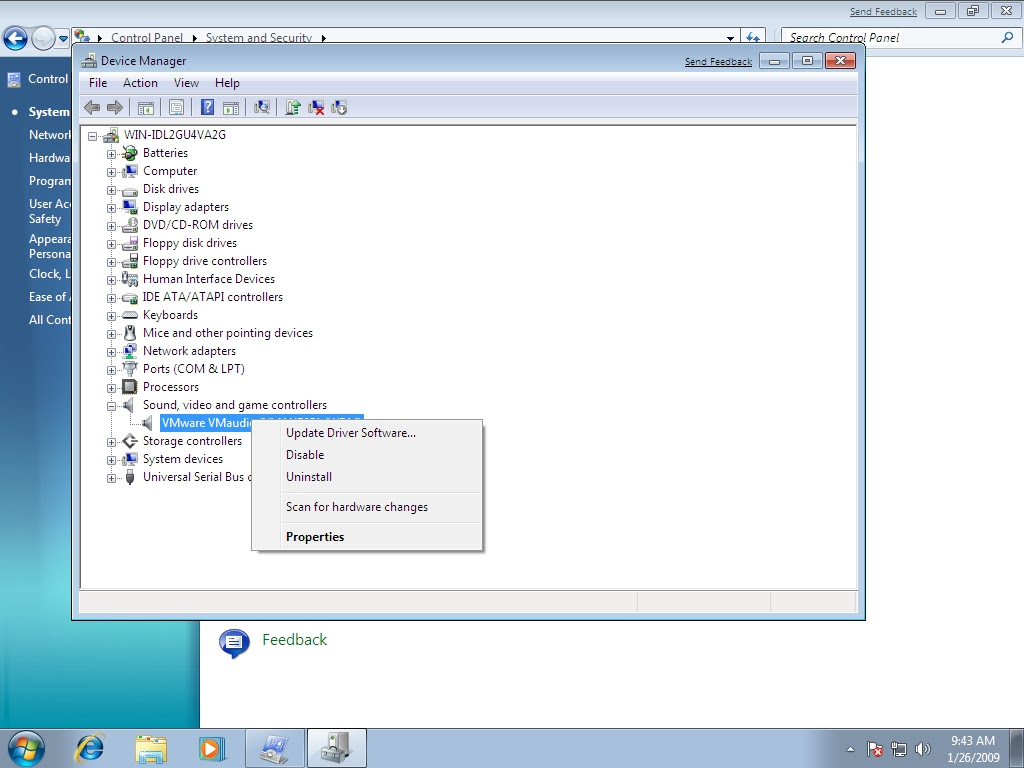
Task: Click the Feedback speech bubble icon
Action: pyautogui.click(x=234, y=643)
